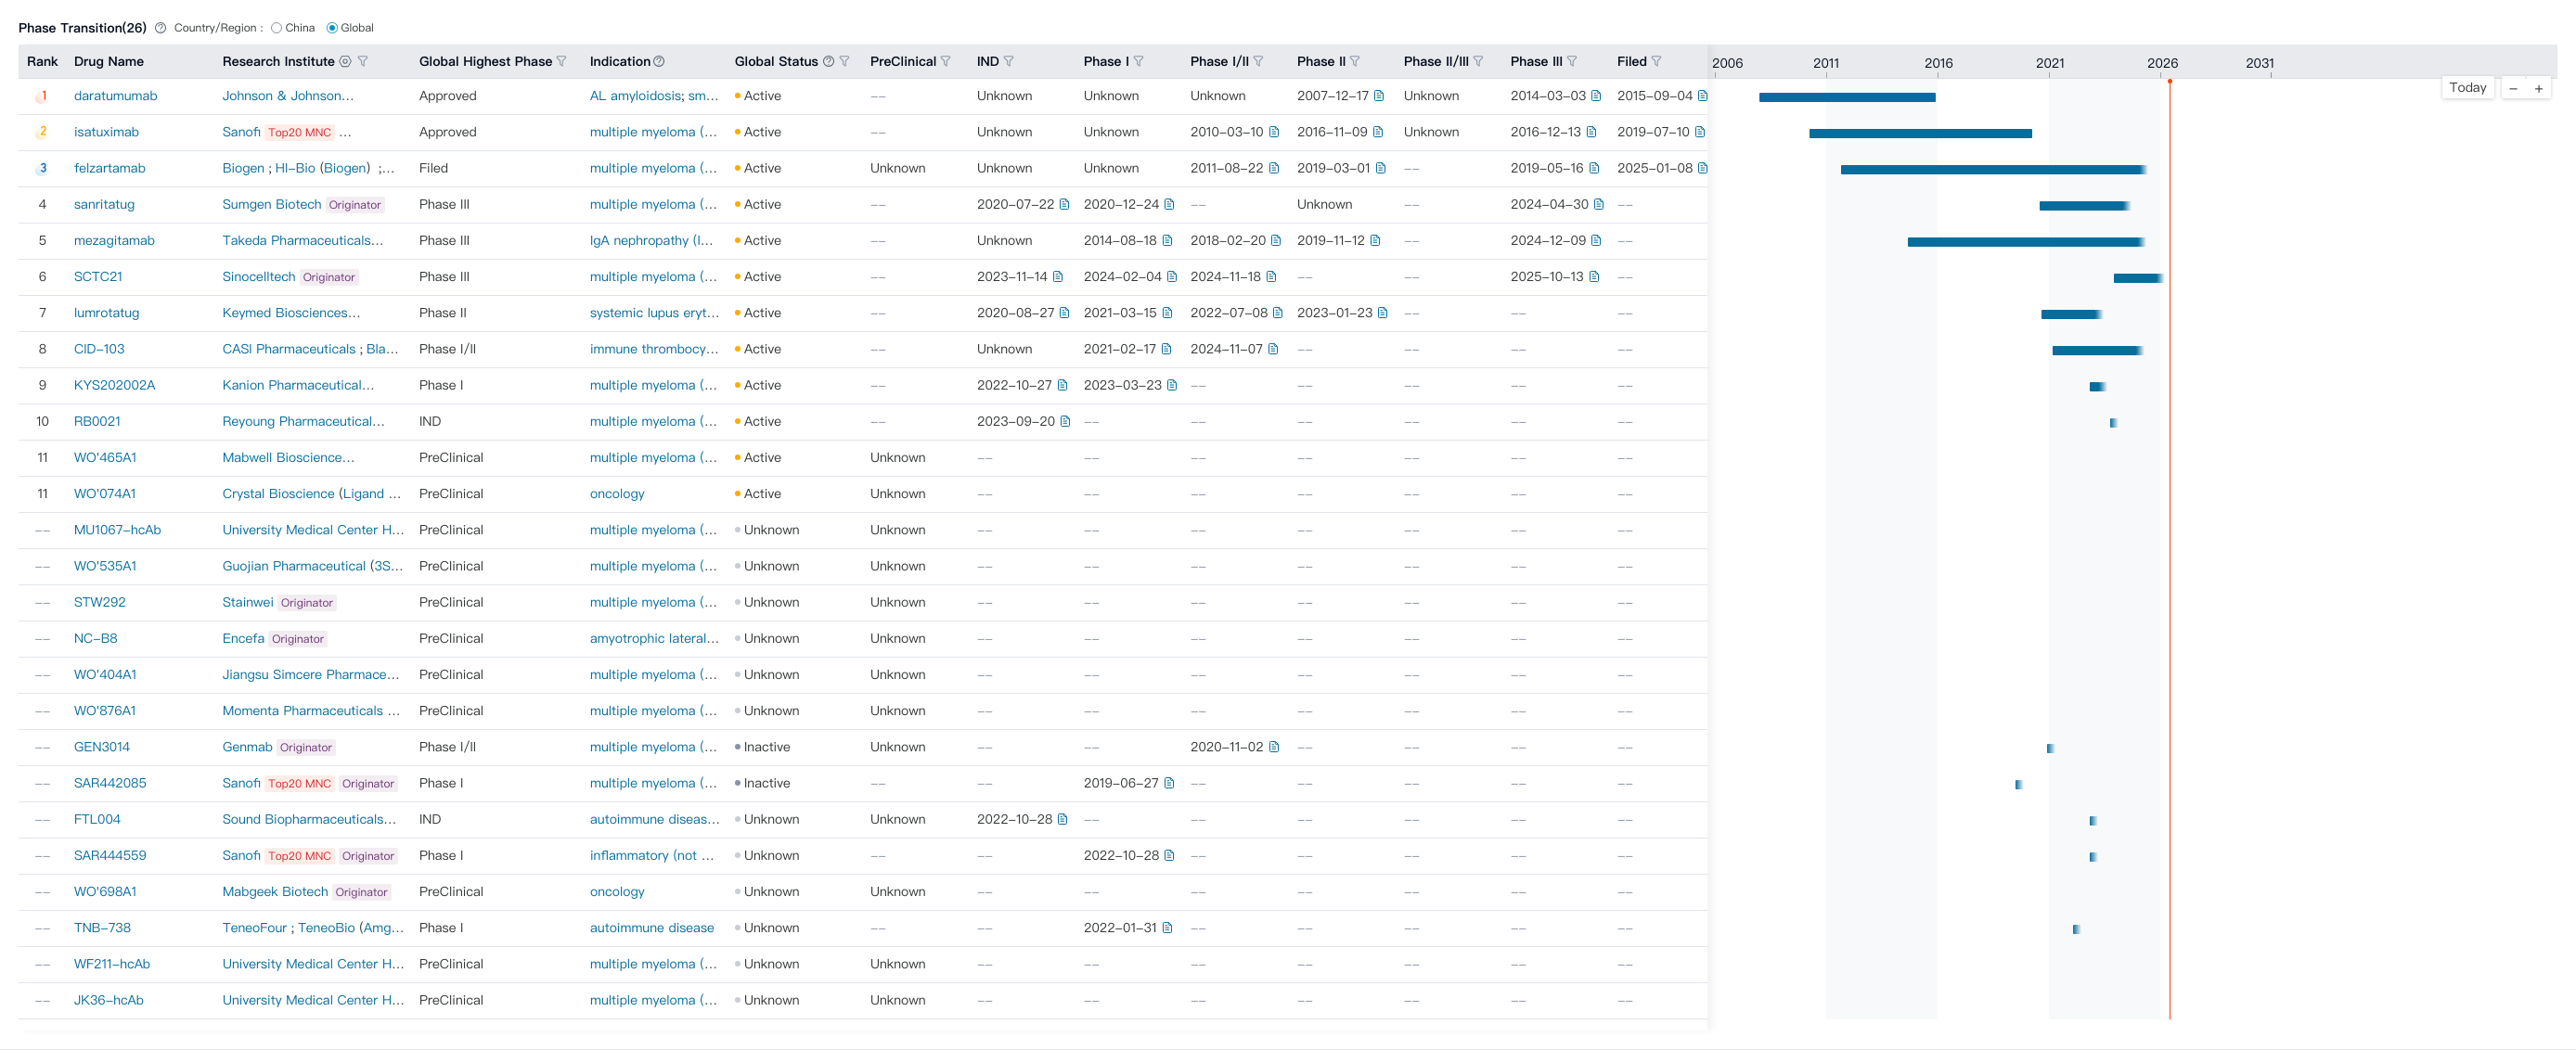The height and width of the screenshot is (1050, 2576).
Task: Open the Research Institute filter dropdown
Action: click(363, 61)
